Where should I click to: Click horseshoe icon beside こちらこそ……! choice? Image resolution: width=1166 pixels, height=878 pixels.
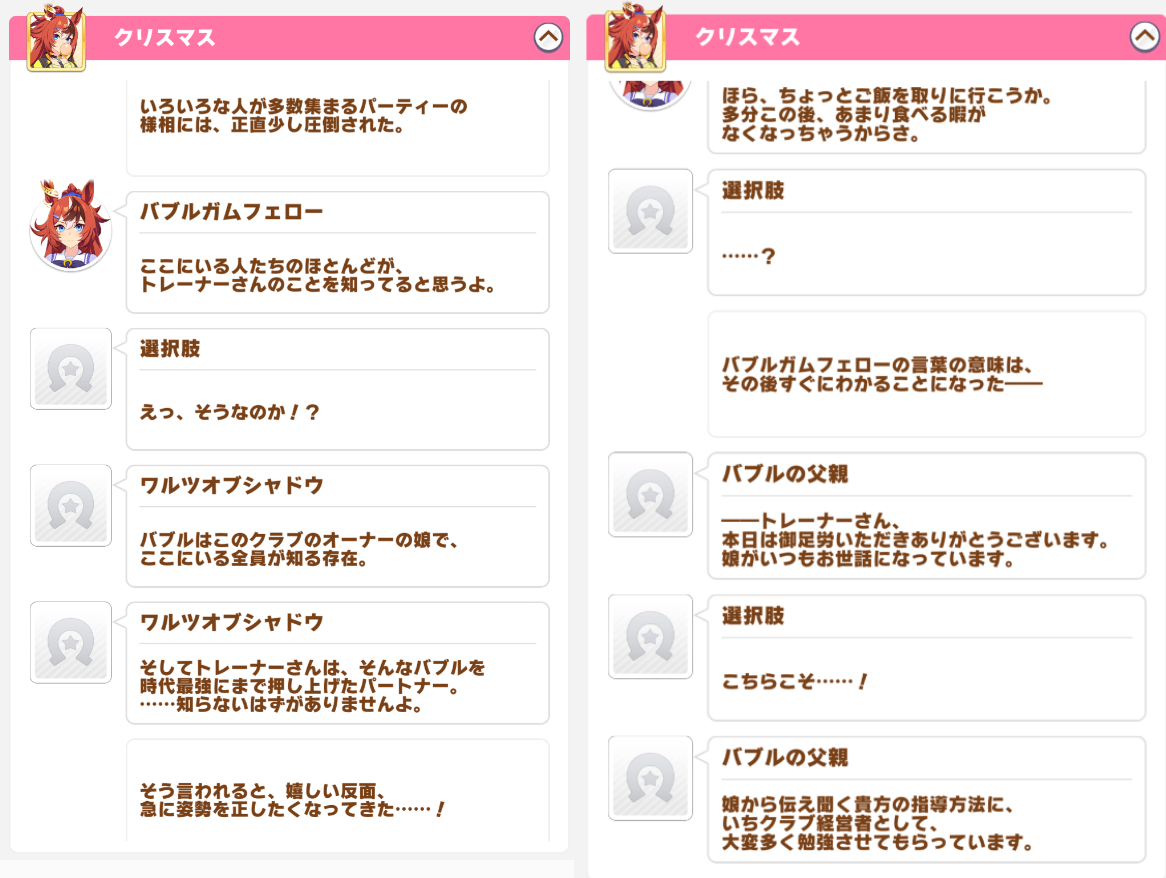point(650,636)
